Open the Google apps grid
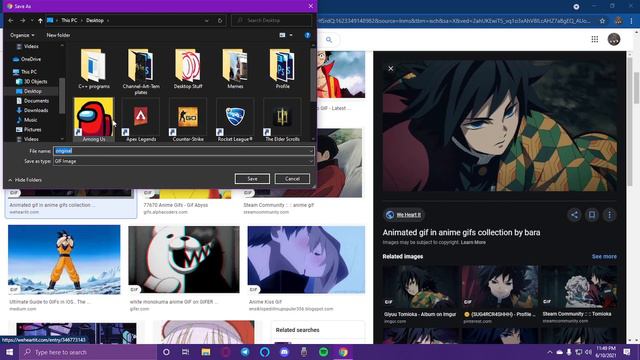The width and height of the screenshot is (640, 360). coord(595,39)
